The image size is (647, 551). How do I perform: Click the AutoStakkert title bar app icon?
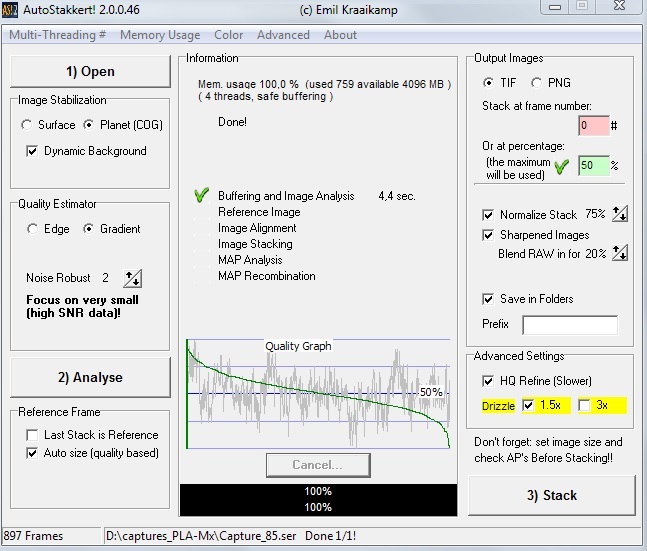(x=9, y=9)
